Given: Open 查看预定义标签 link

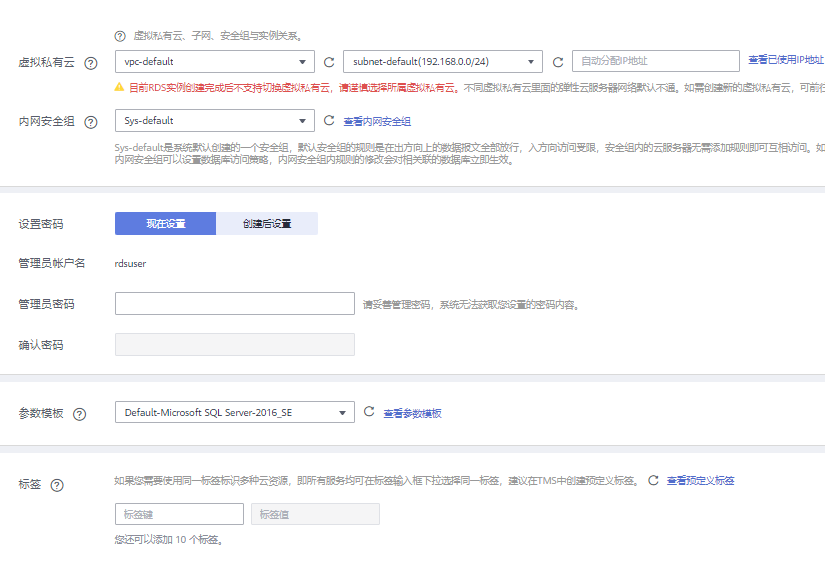Looking at the screenshot, I should point(700,480).
